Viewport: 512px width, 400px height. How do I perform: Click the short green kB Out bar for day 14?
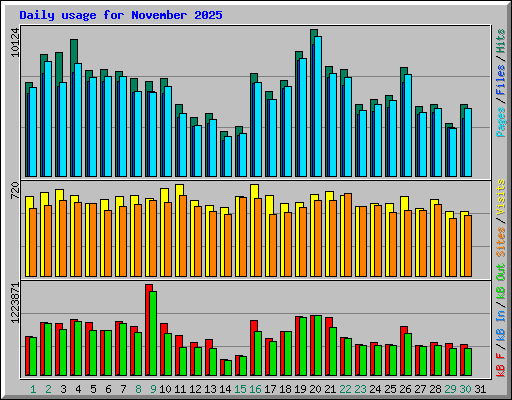click(228, 368)
